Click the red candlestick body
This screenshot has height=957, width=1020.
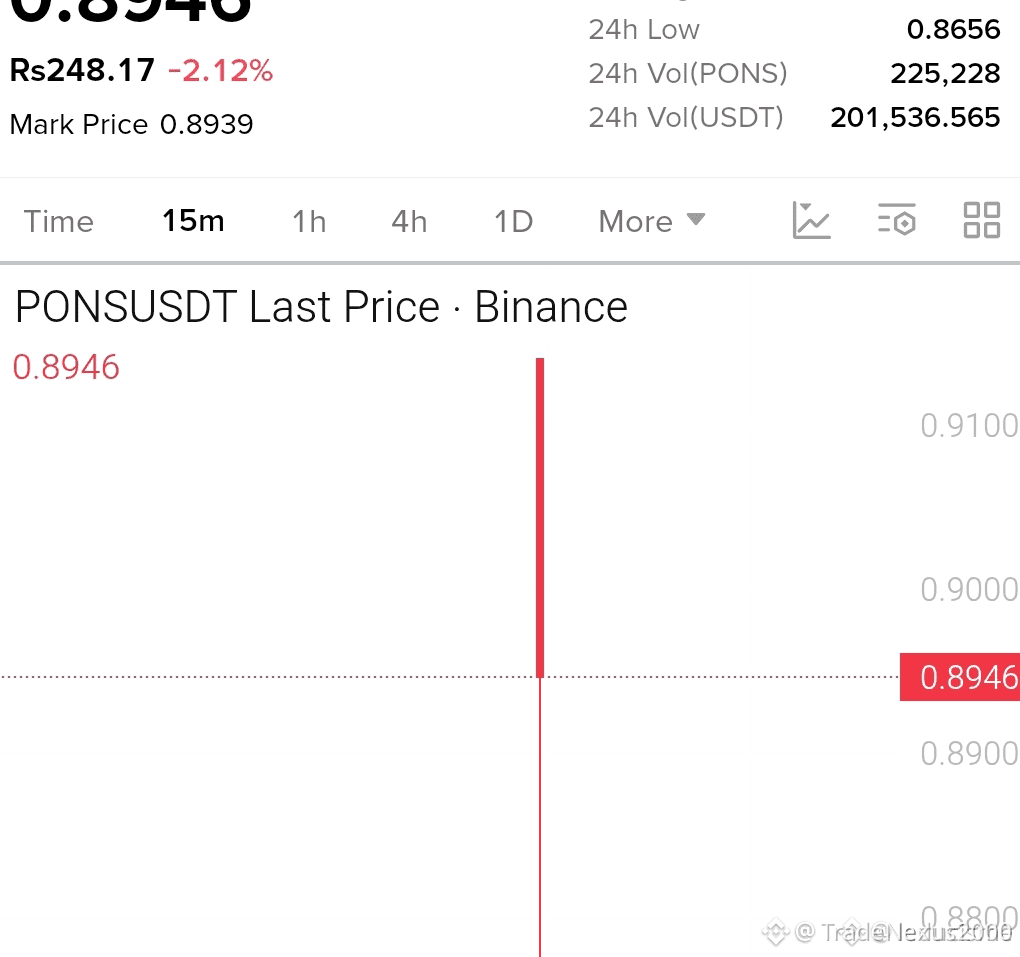pyautogui.click(x=540, y=518)
